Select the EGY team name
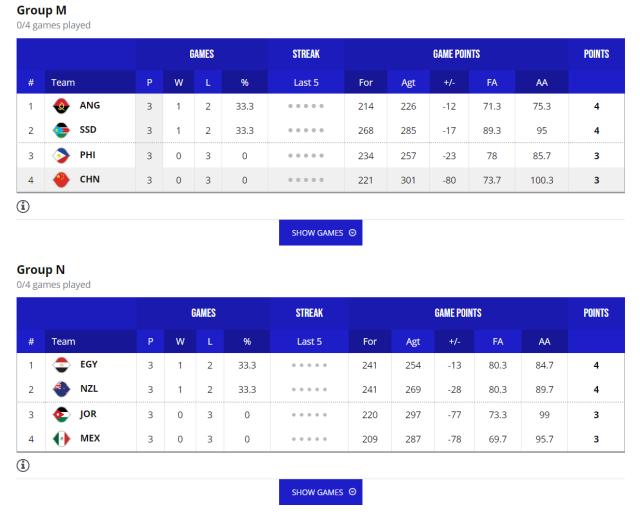The image size is (640, 520). [x=90, y=365]
